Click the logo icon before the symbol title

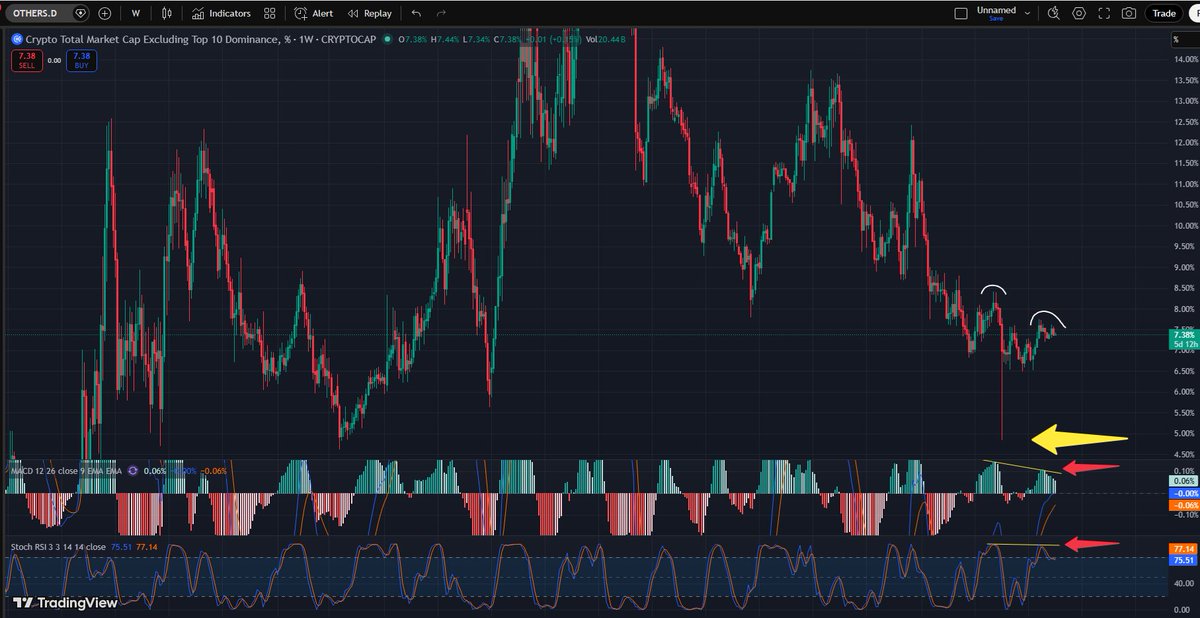point(17,39)
